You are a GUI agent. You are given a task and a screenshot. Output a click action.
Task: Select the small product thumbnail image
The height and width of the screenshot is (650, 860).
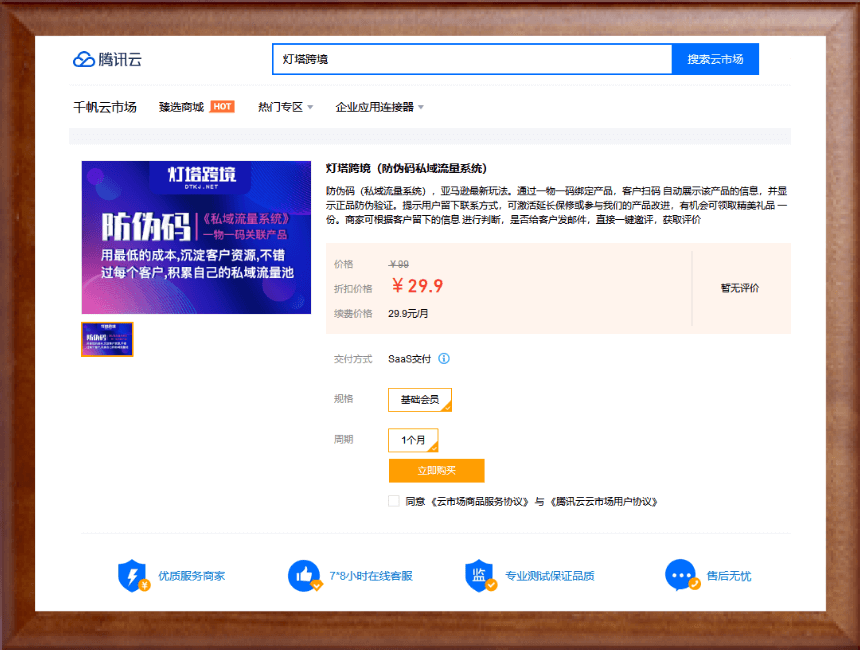click(x=107, y=339)
